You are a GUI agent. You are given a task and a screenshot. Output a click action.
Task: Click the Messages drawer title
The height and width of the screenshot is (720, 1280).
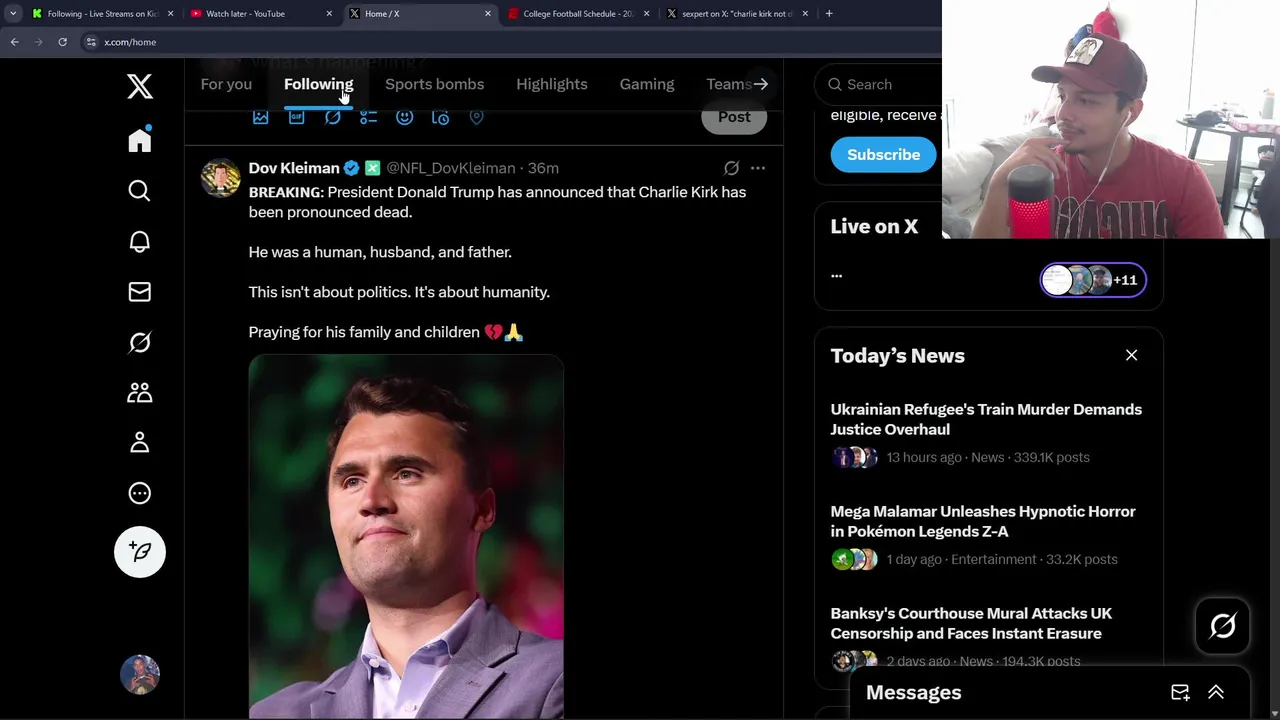(913, 692)
